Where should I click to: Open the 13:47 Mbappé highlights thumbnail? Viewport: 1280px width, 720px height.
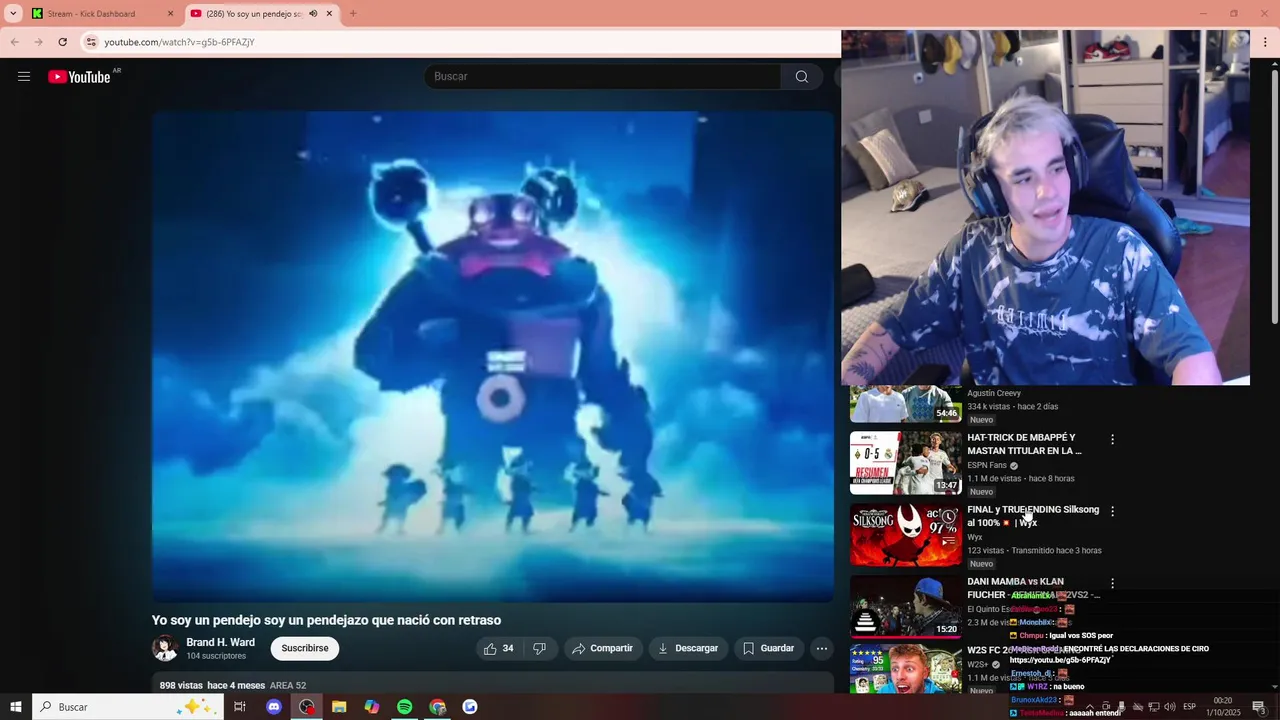pos(906,463)
